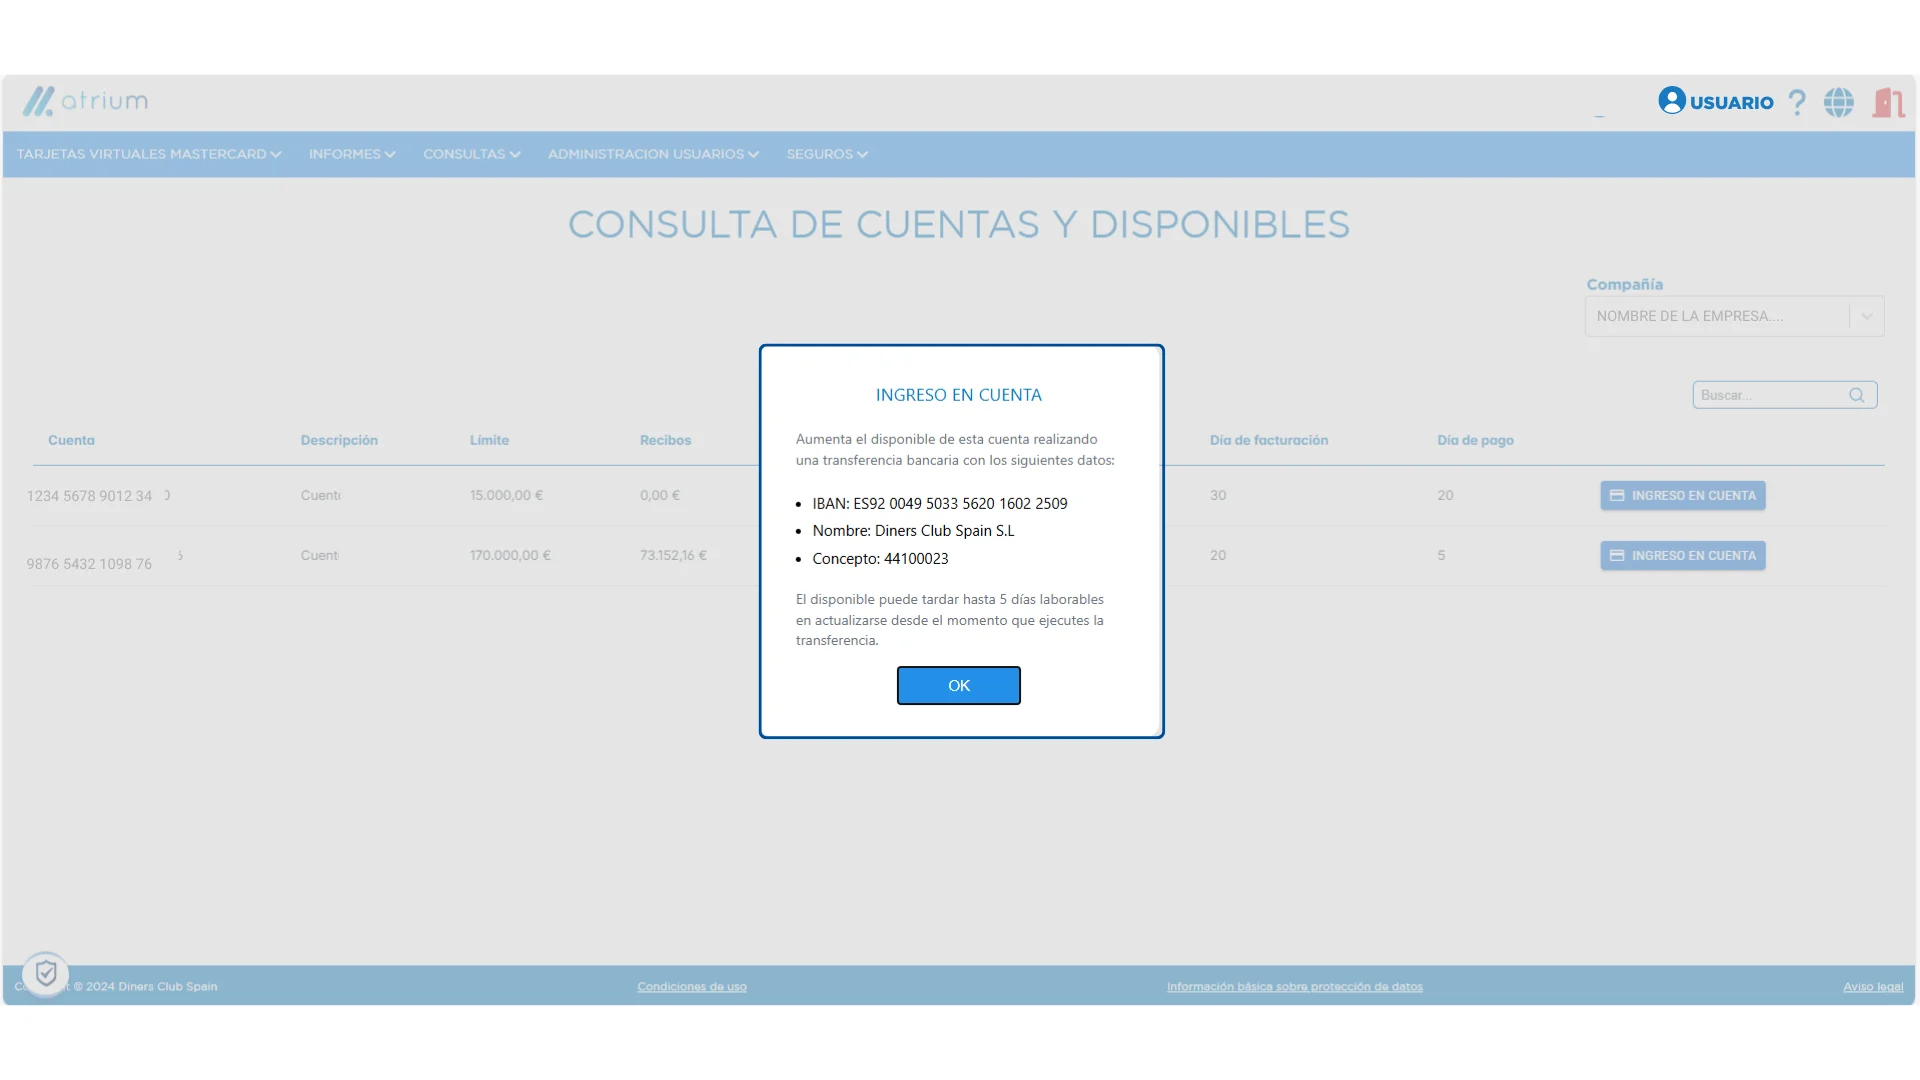This screenshot has width=1920, height=1080.
Task: Open Condiciones de uso link
Action: pyautogui.click(x=692, y=987)
